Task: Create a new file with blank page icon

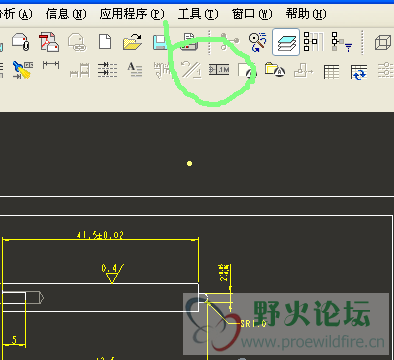Action: 105,42
